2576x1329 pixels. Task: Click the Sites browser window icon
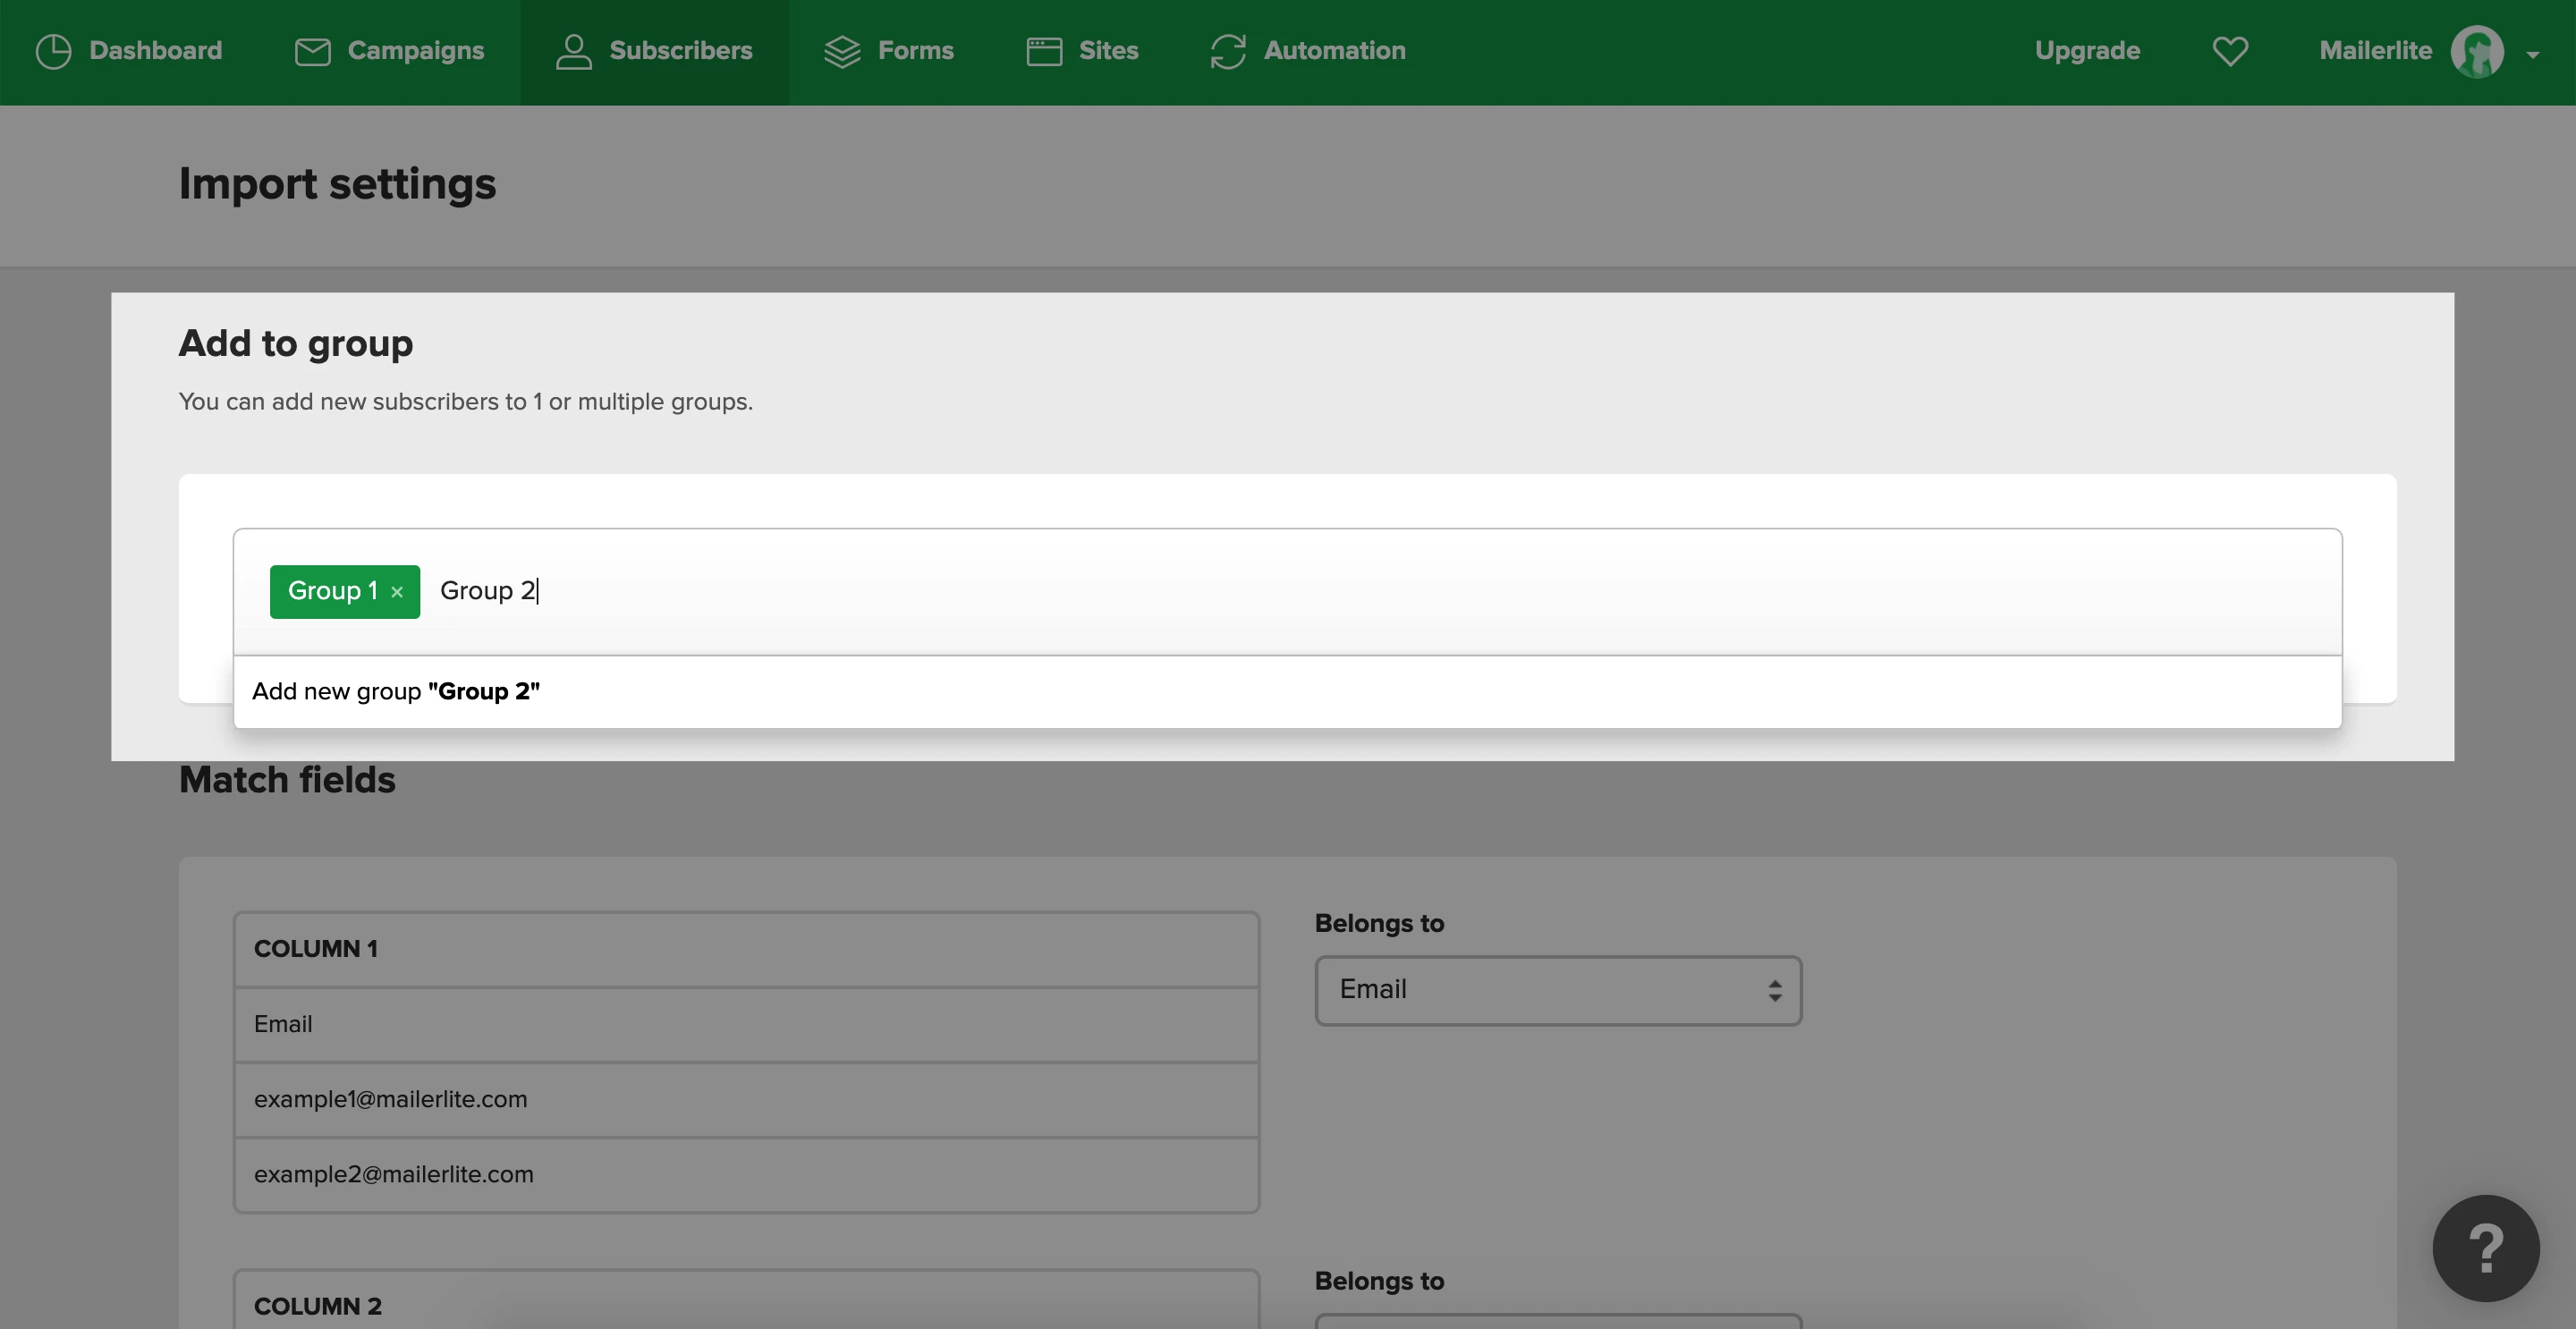pos(1044,51)
